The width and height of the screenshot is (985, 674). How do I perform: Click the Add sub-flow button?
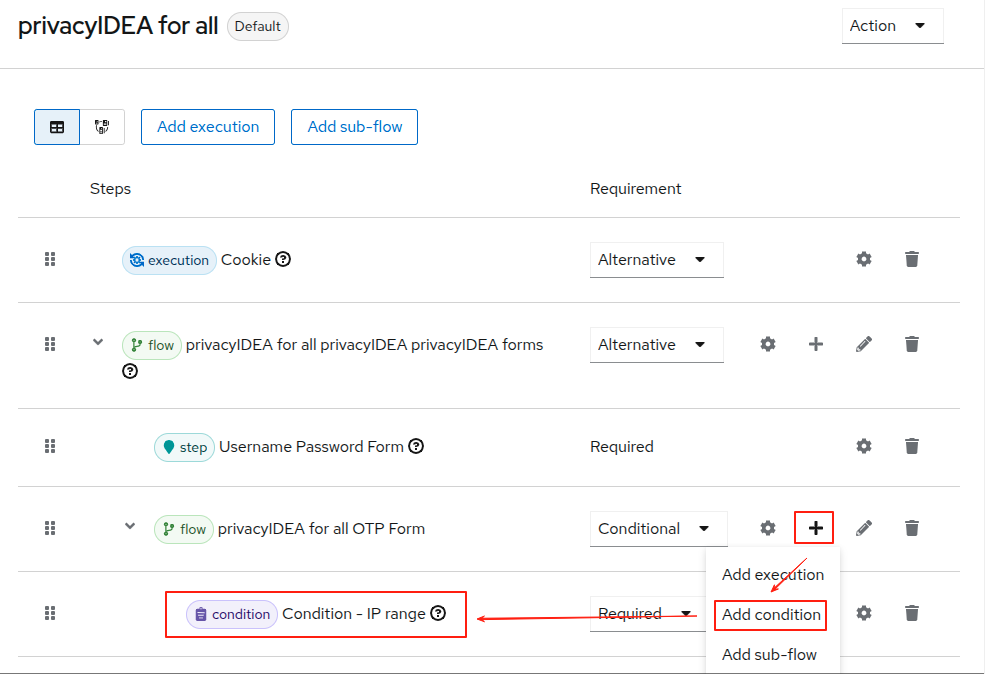click(354, 127)
